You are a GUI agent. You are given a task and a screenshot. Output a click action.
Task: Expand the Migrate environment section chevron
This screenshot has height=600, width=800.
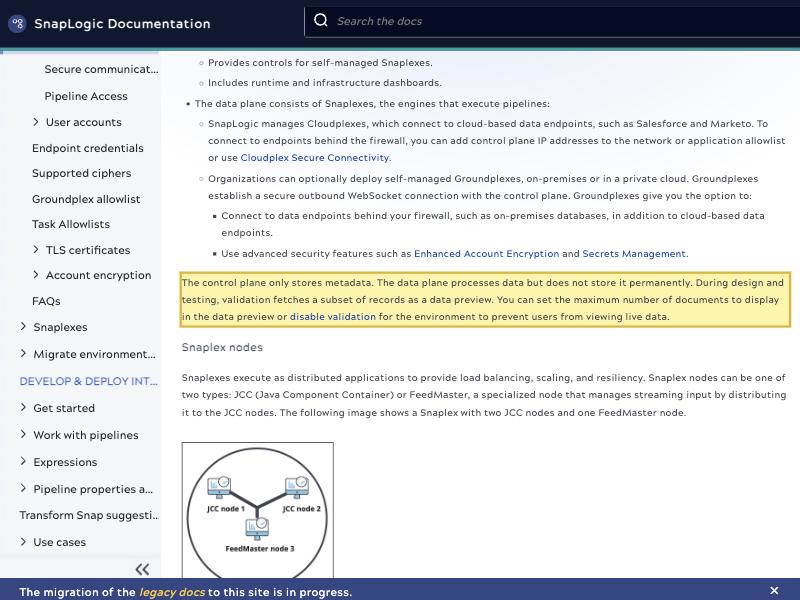pyautogui.click(x=23, y=354)
